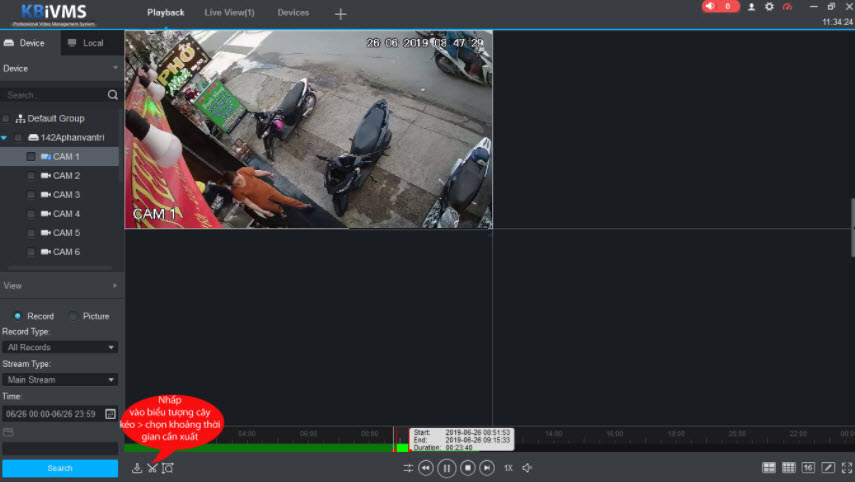
Task: Open calendar icon beside Time field
Action: pos(110,413)
